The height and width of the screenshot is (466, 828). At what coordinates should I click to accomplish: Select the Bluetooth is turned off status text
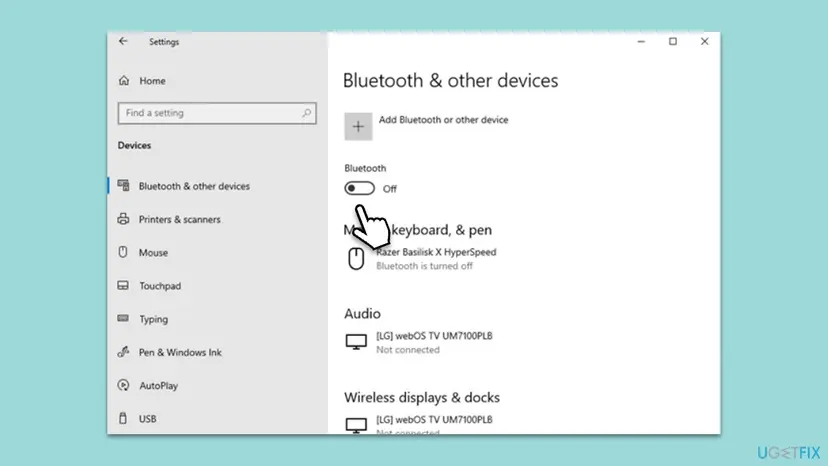click(424, 266)
